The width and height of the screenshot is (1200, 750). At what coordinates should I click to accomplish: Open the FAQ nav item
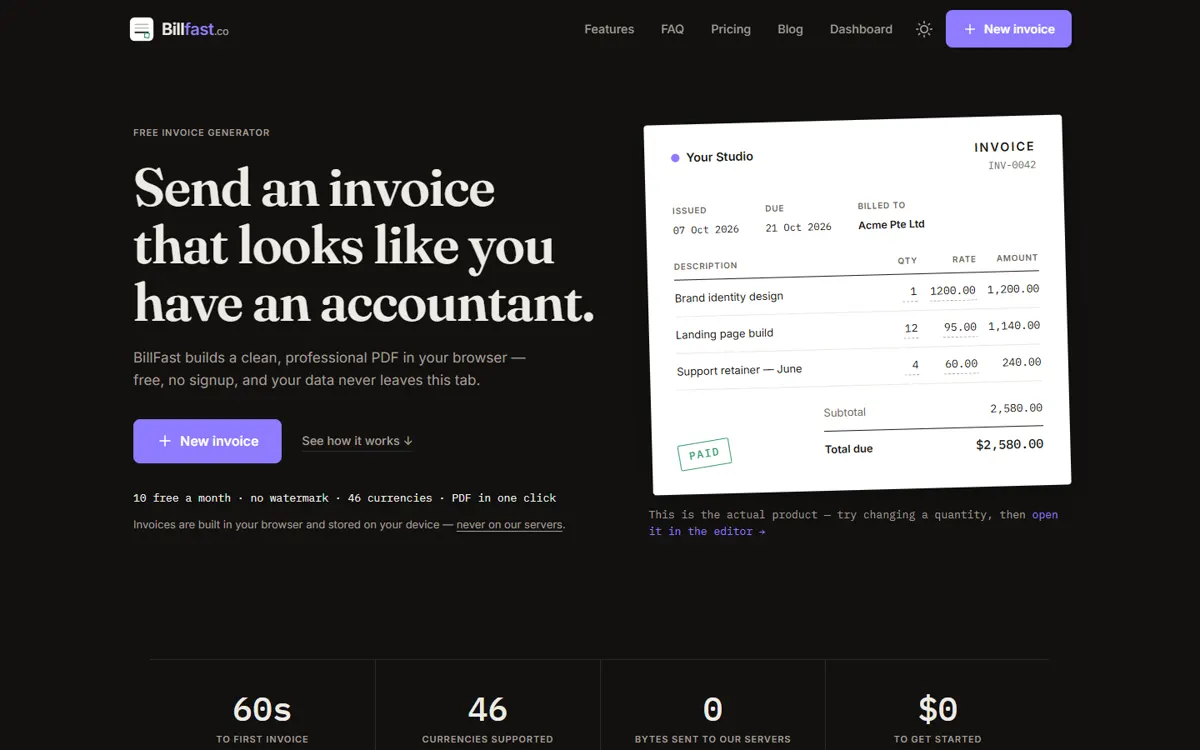pyautogui.click(x=672, y=29)
